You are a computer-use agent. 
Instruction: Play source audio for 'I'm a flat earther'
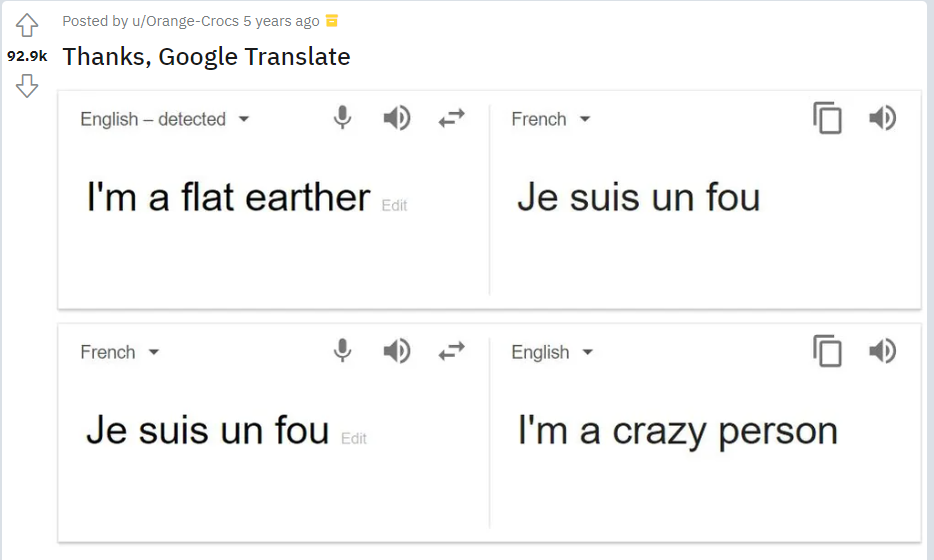click(397, 119)
